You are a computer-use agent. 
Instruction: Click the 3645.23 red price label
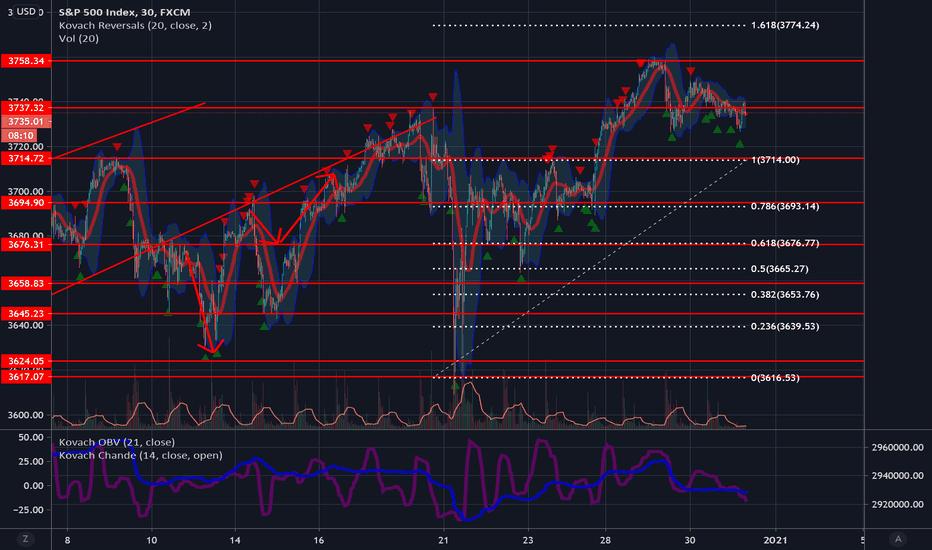[26, 313]
